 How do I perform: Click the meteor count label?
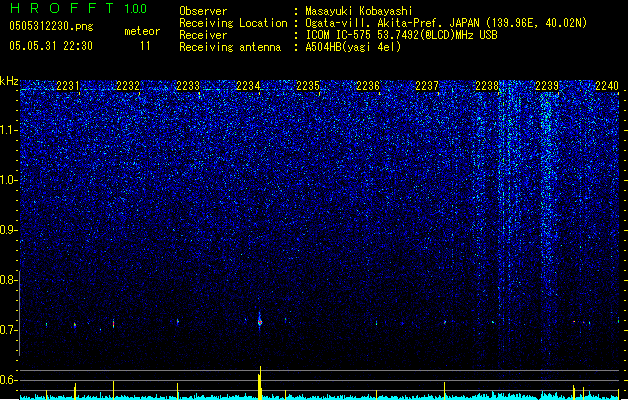click(x=142, y=31)
